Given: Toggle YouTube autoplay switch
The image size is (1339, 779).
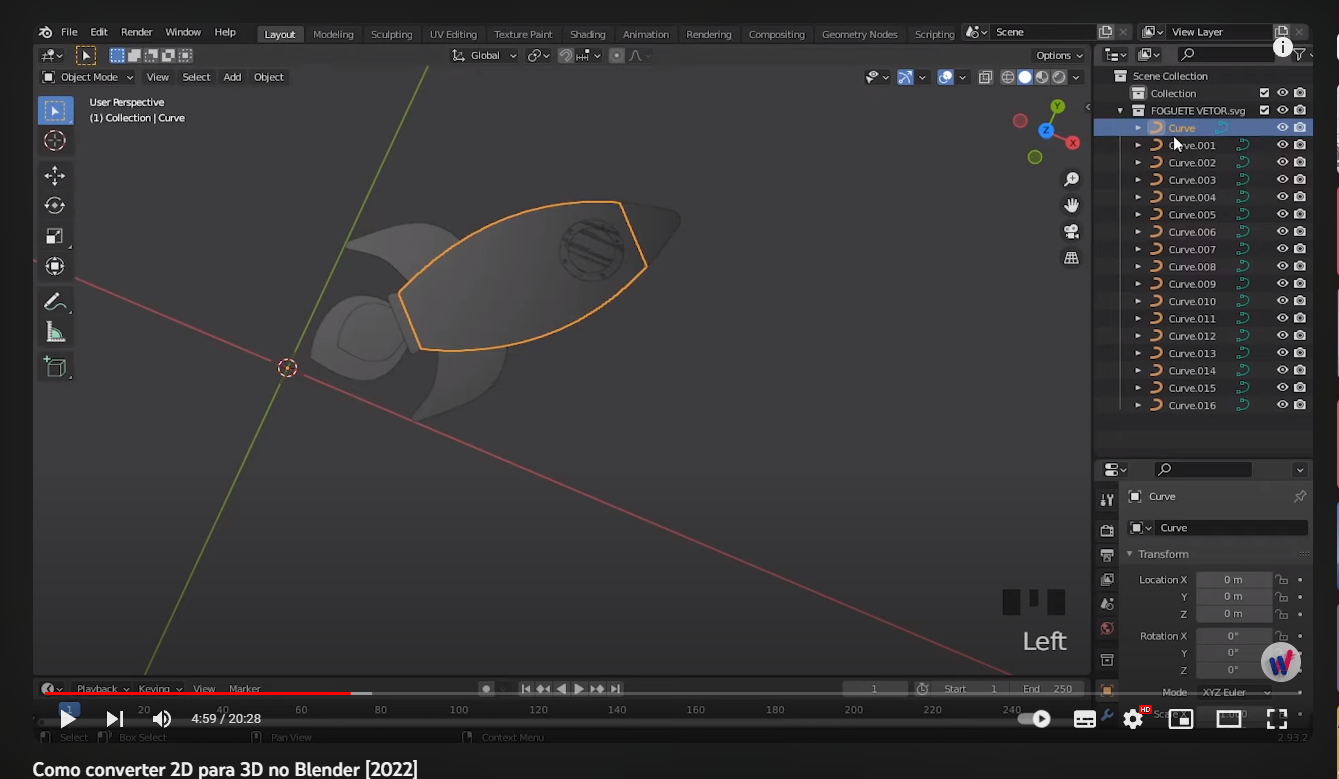Looking at the screenshot, I should point(1035,718).
